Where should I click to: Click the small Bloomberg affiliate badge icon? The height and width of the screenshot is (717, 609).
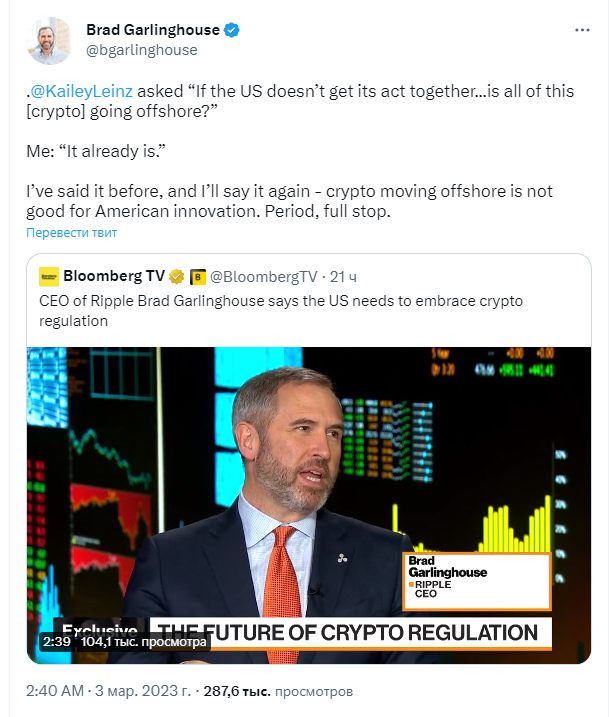click(x=198, y=276)
